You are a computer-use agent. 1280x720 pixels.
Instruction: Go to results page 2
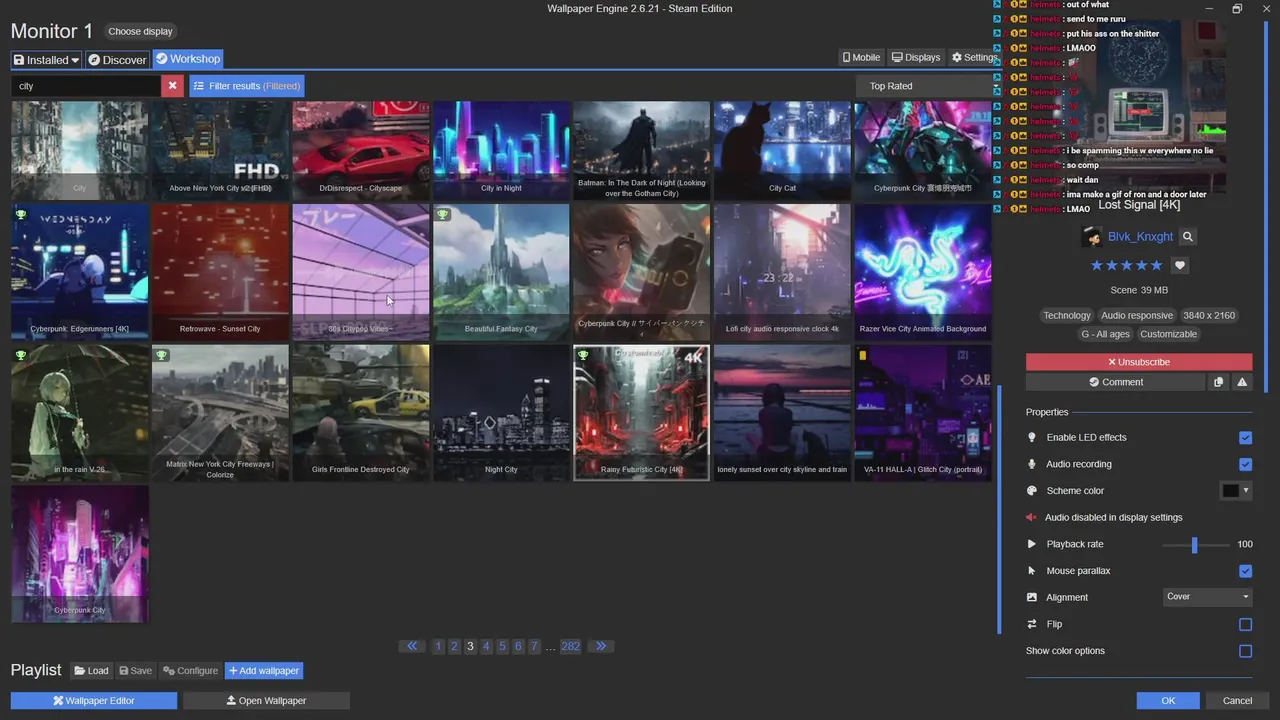click(x=454, y=646)
